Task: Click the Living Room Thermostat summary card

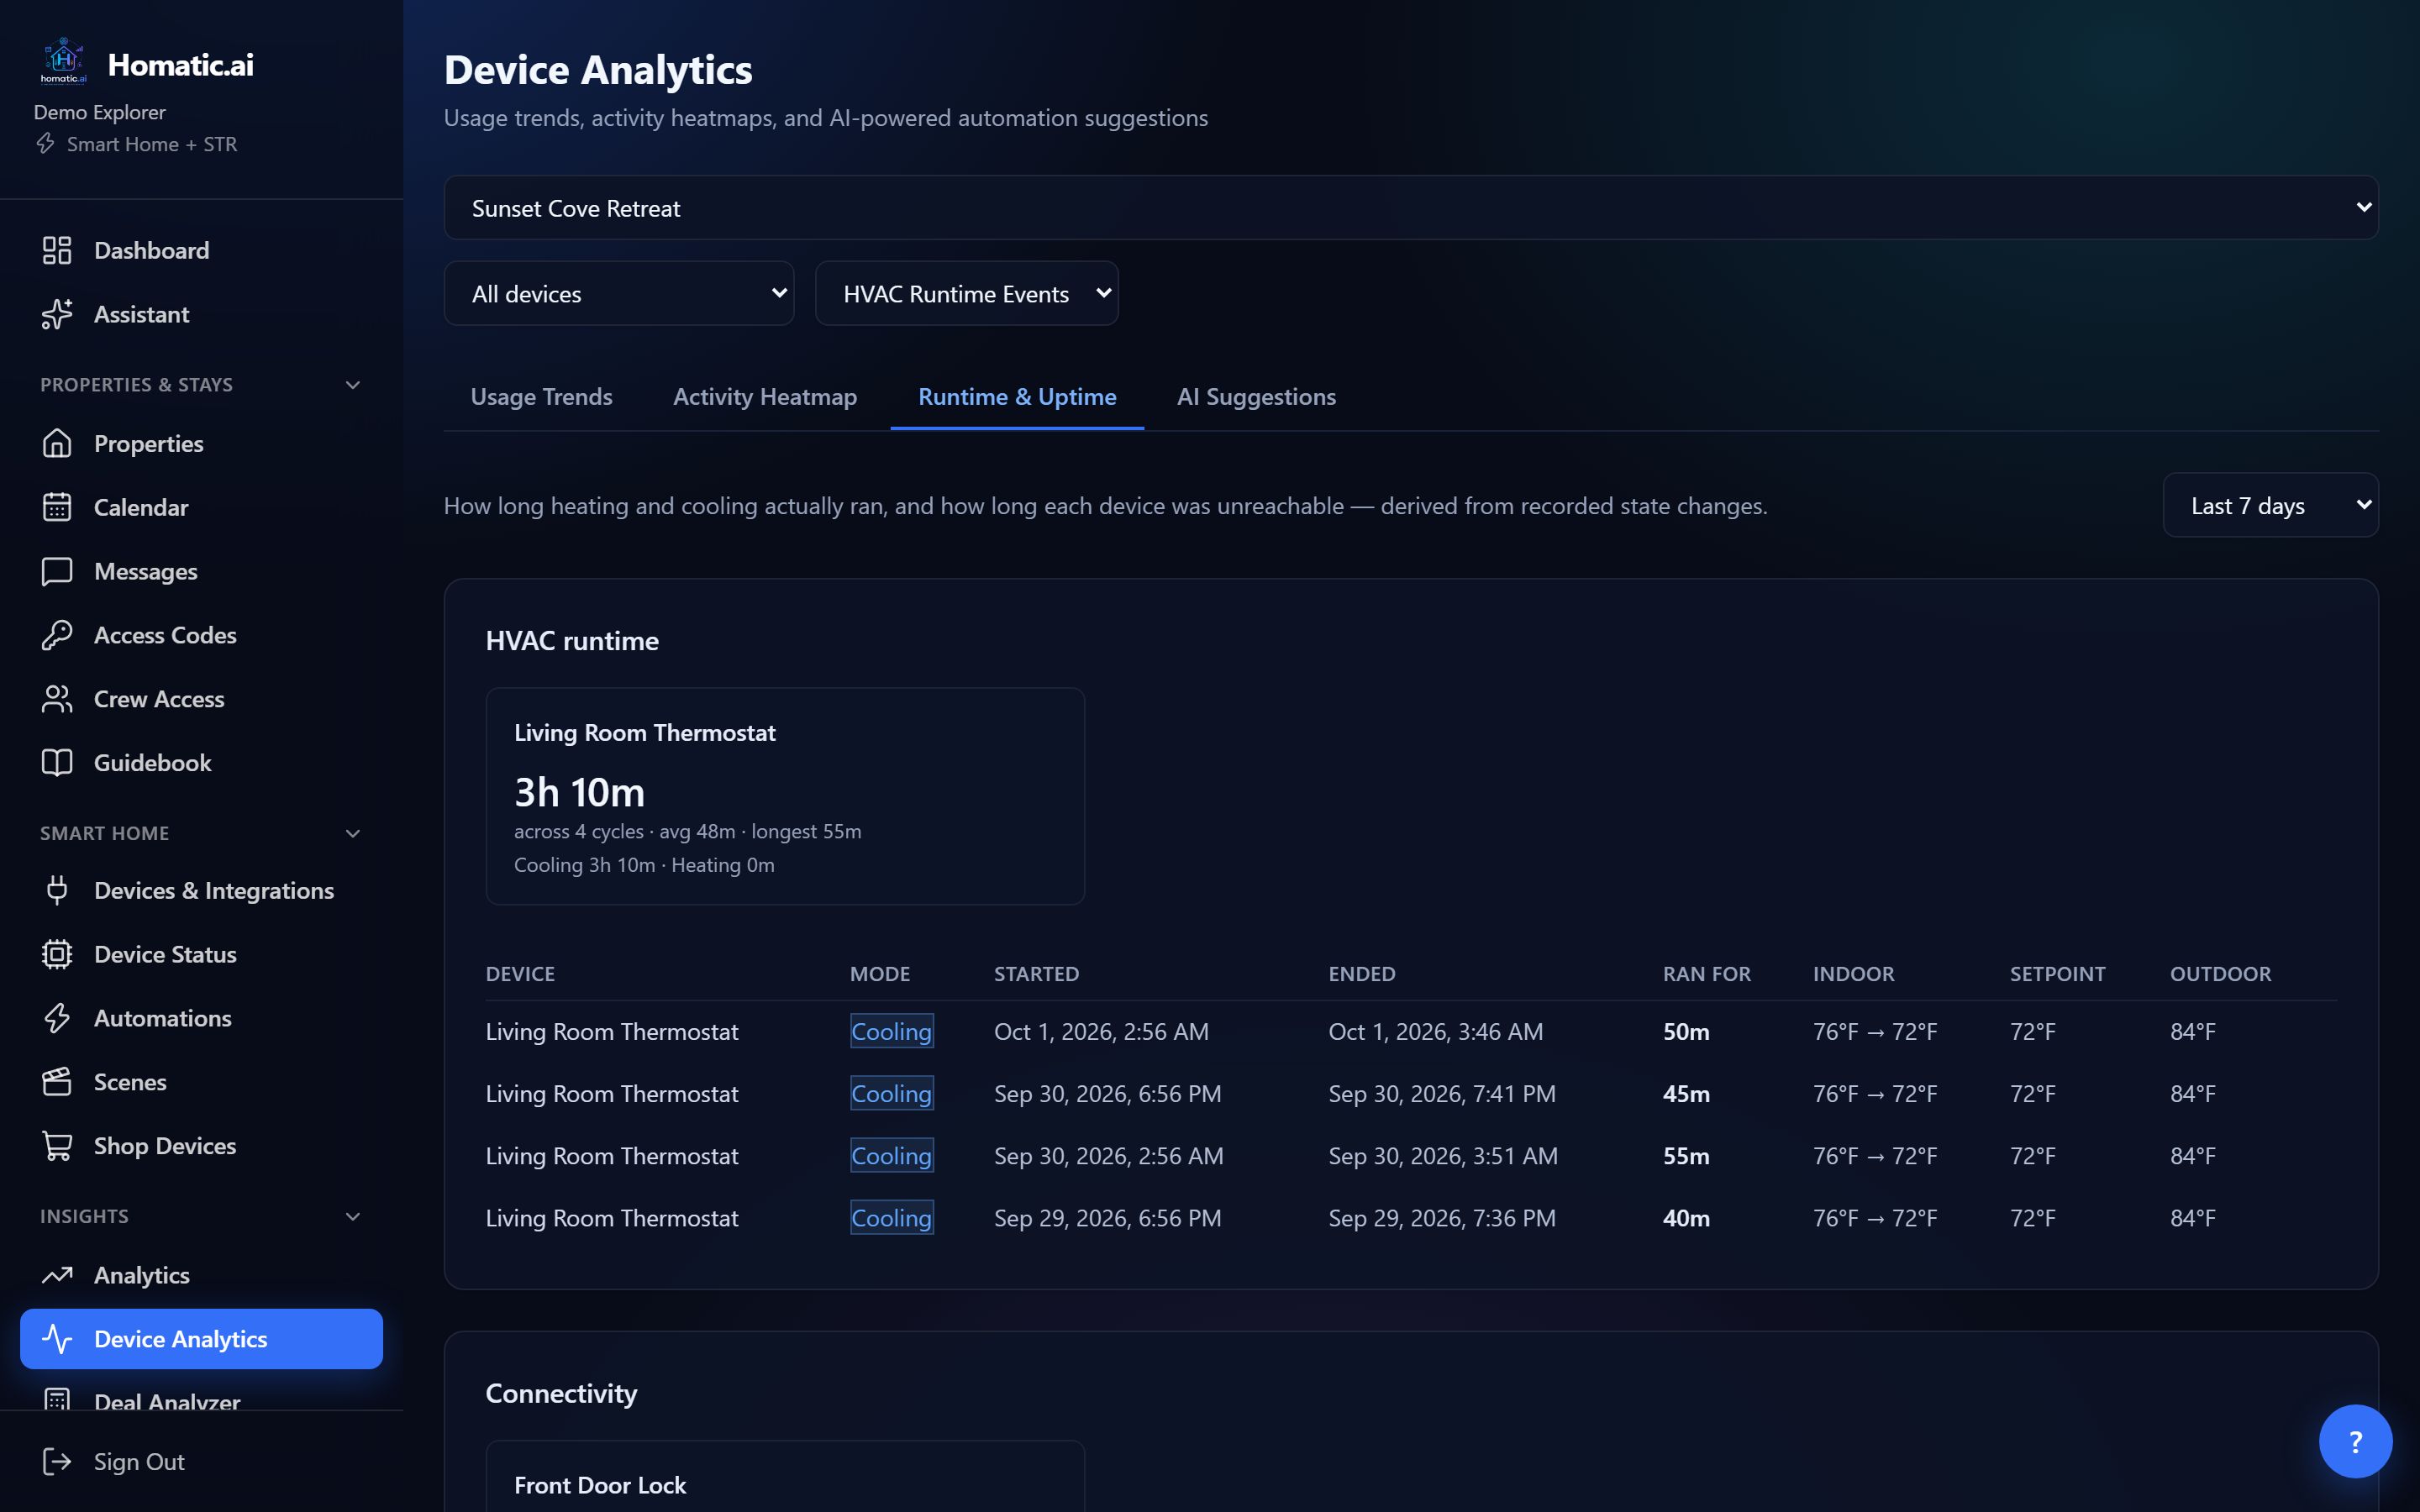Action: pos(785,796)
